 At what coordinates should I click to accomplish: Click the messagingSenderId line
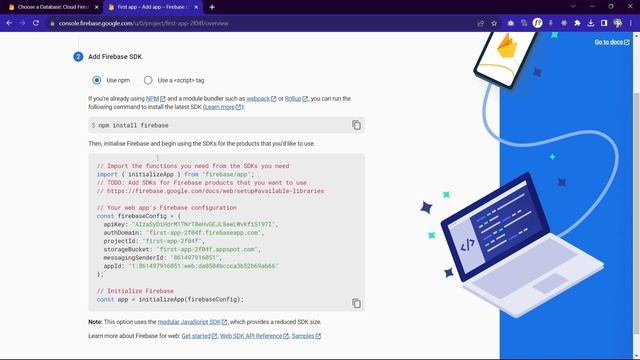click(x=163, y=258)
